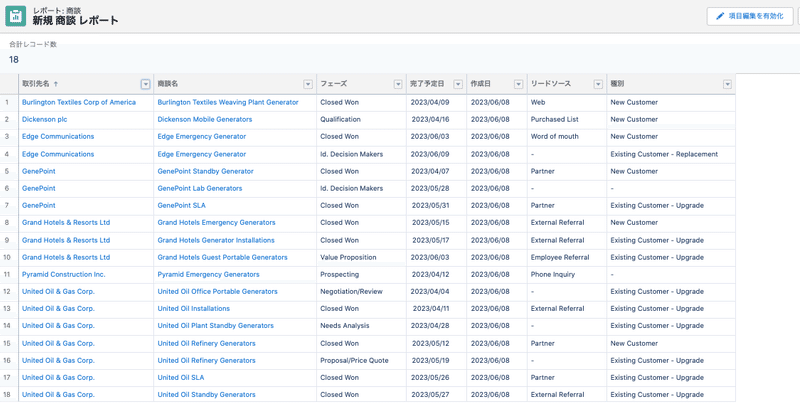Open the 種別 column dropdown menu

[x=727, y=84]
